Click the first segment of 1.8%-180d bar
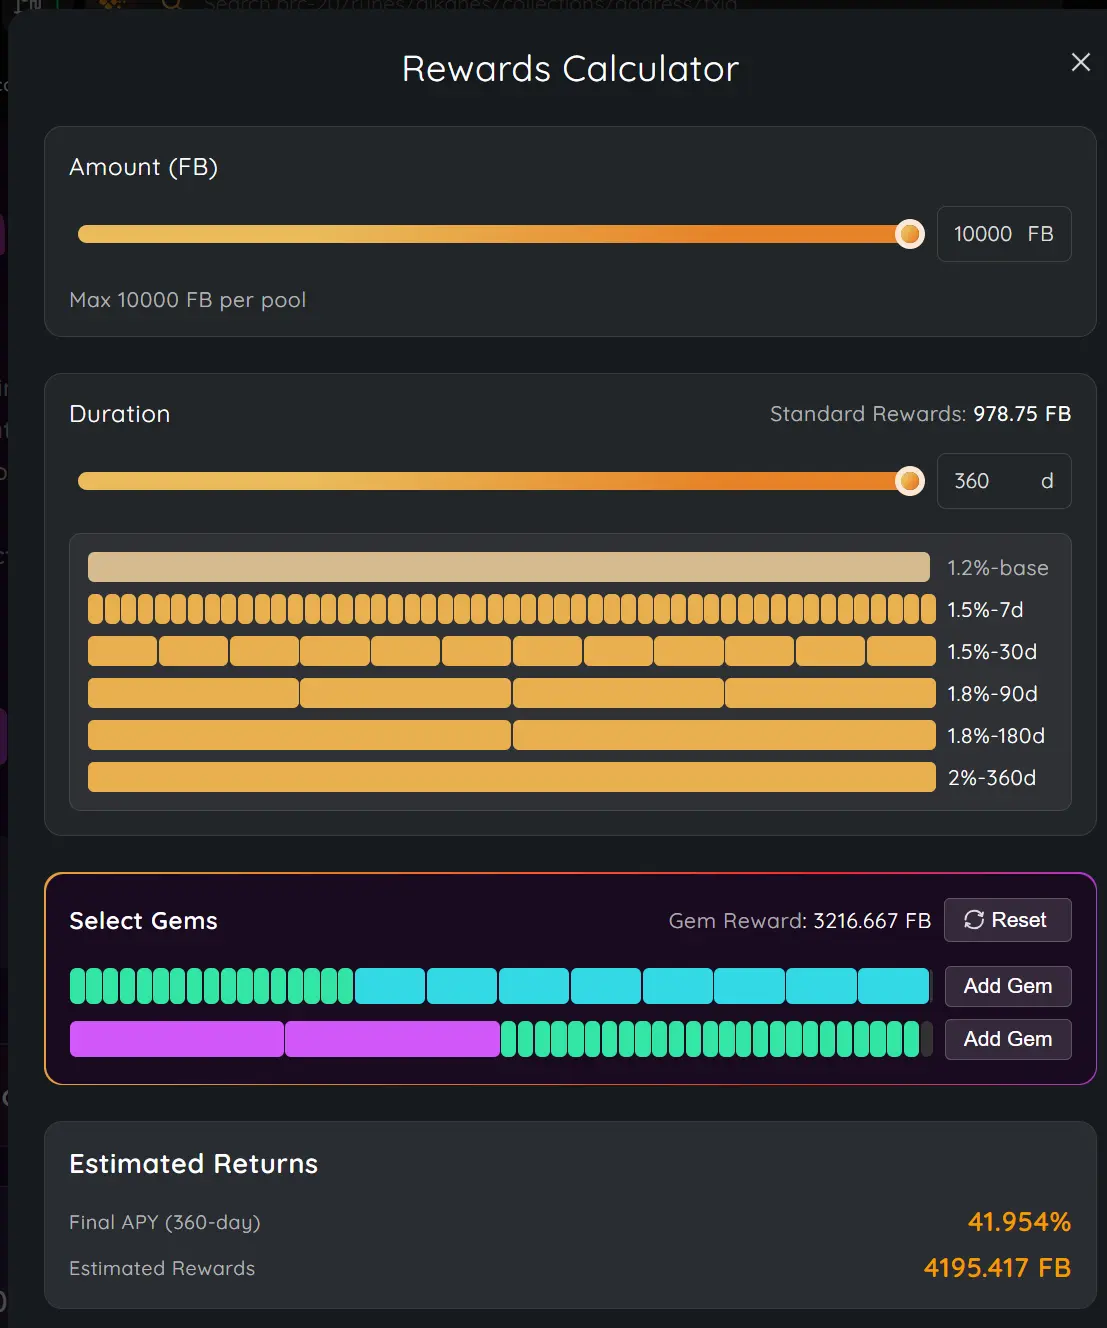The image size is (1107, 1328). (299, 735)
